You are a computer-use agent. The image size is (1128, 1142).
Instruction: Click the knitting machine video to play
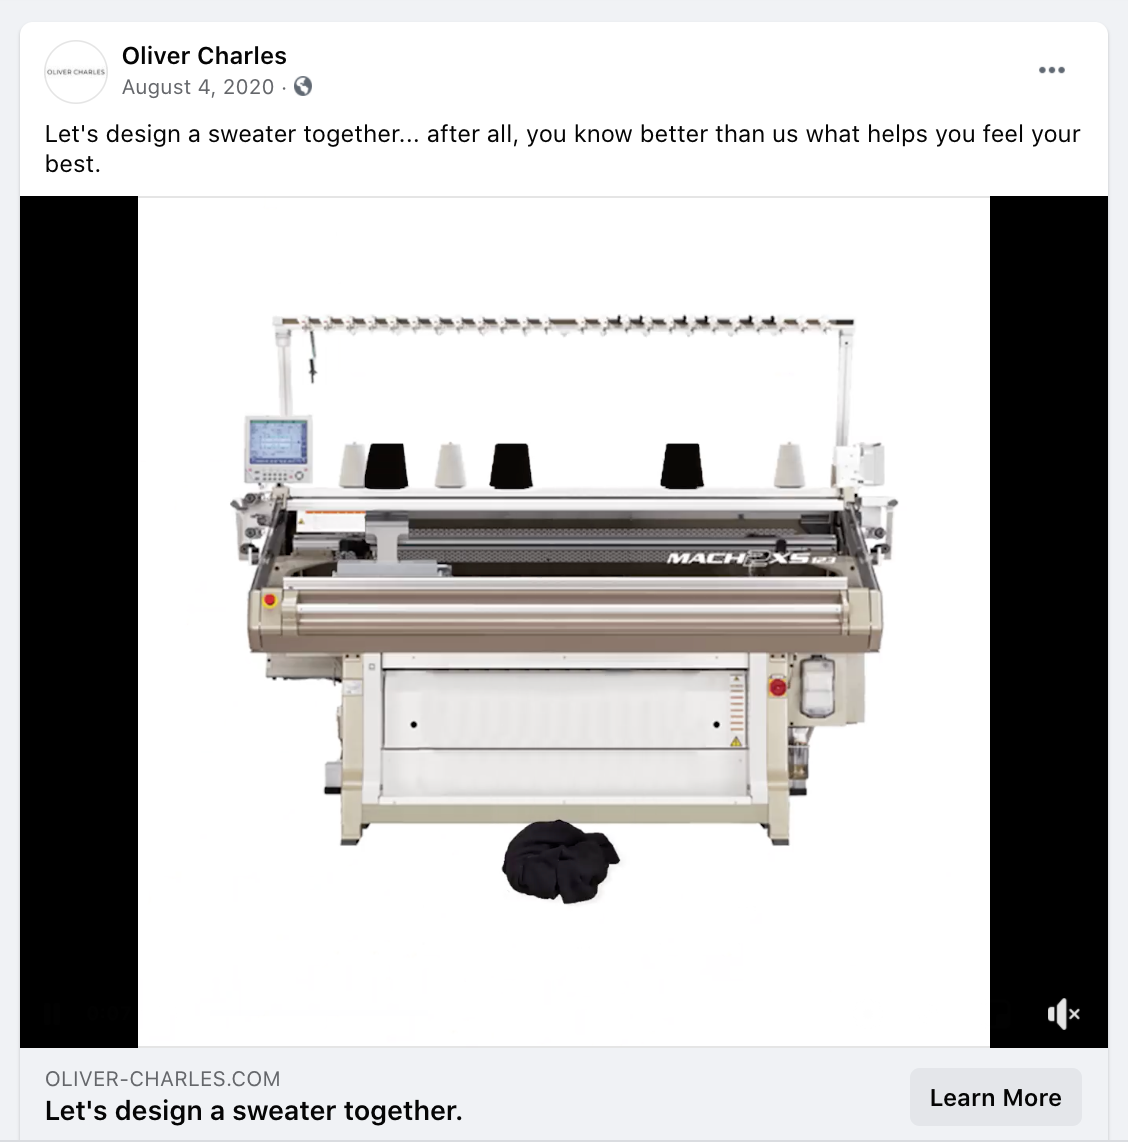564,621
